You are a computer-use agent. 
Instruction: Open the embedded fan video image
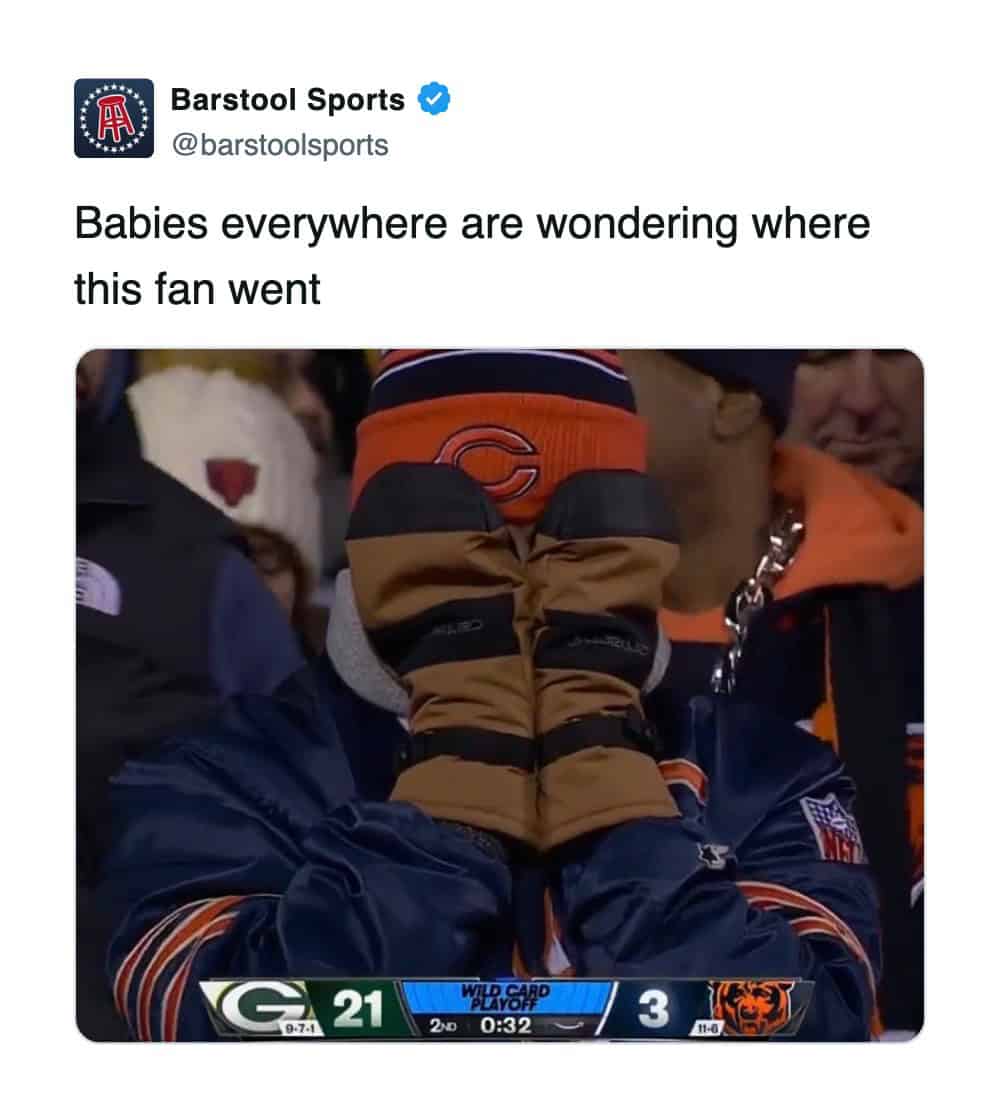coord(500,695)
